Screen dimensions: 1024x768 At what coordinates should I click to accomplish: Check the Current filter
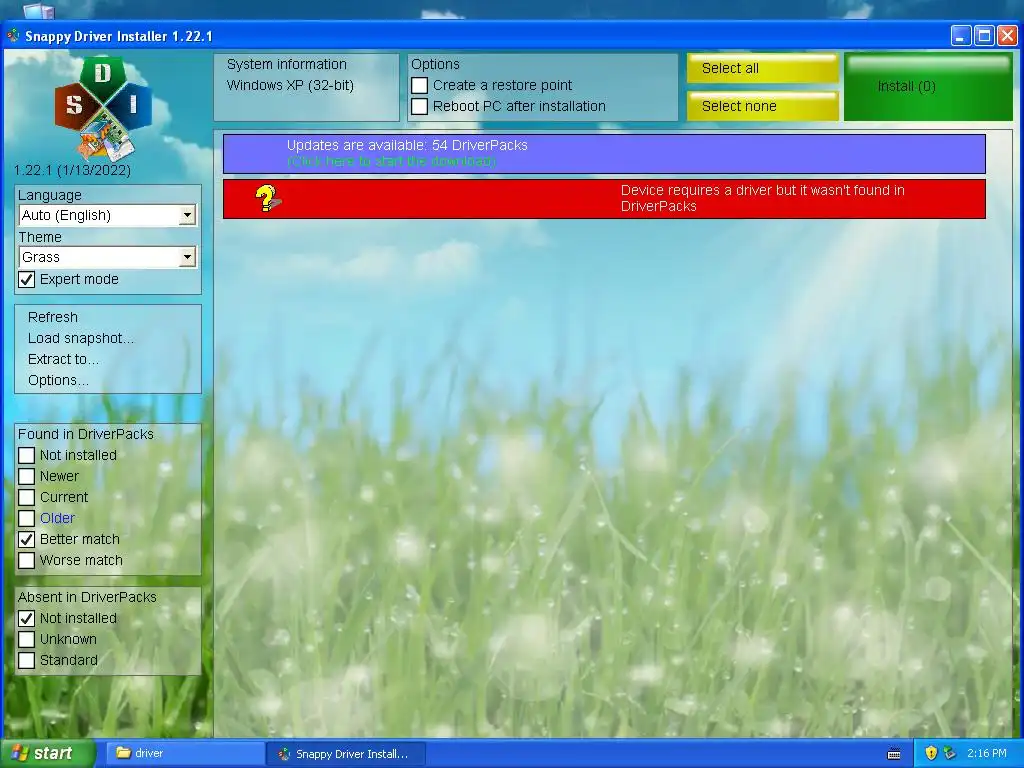(27, 497)
